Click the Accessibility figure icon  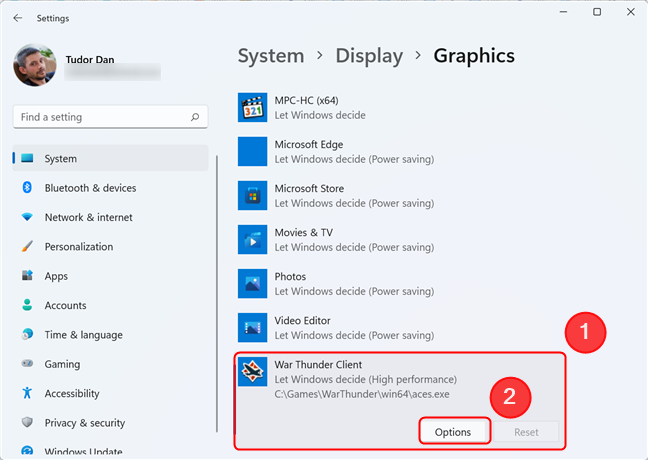[27, 393]
